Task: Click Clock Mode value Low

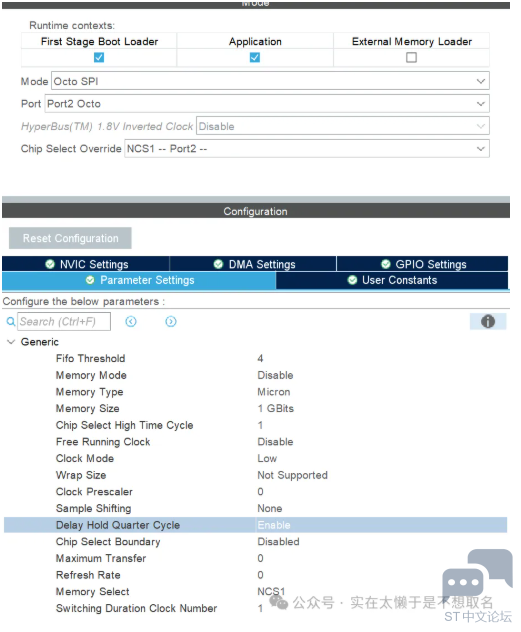Action: pos(267,458)
